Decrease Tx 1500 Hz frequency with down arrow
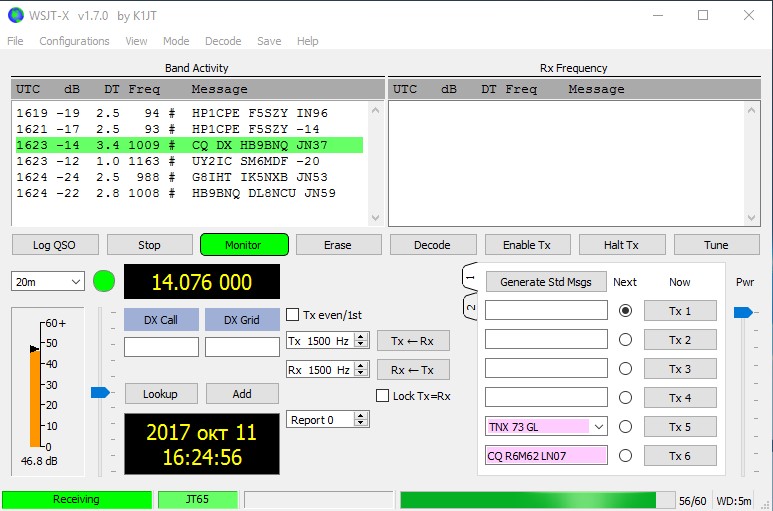Image resolution: width=773 pixels, height=511 pixels. point(361,344)
